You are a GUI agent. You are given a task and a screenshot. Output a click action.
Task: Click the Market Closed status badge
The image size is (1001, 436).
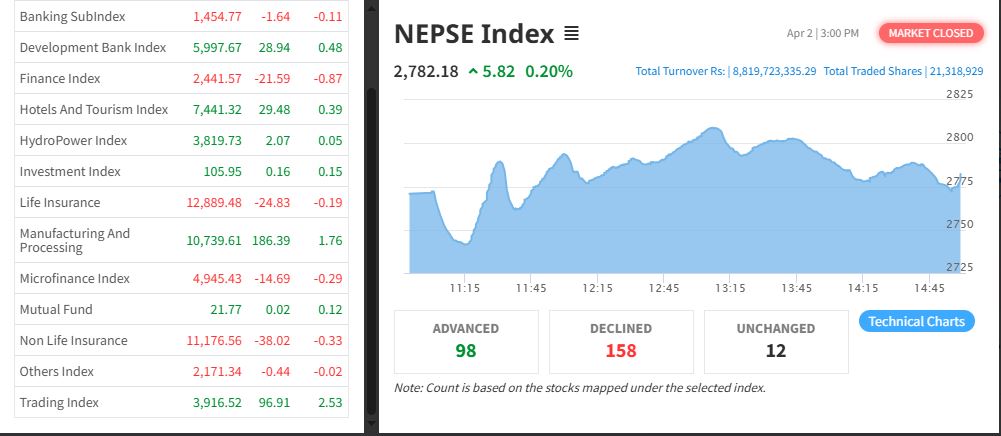coord(930,33)
